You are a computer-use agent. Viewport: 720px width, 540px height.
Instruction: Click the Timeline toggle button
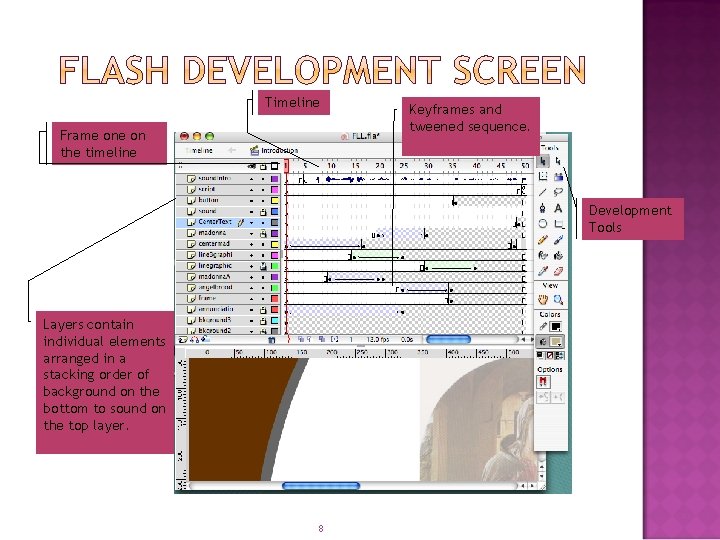(199, 150)
